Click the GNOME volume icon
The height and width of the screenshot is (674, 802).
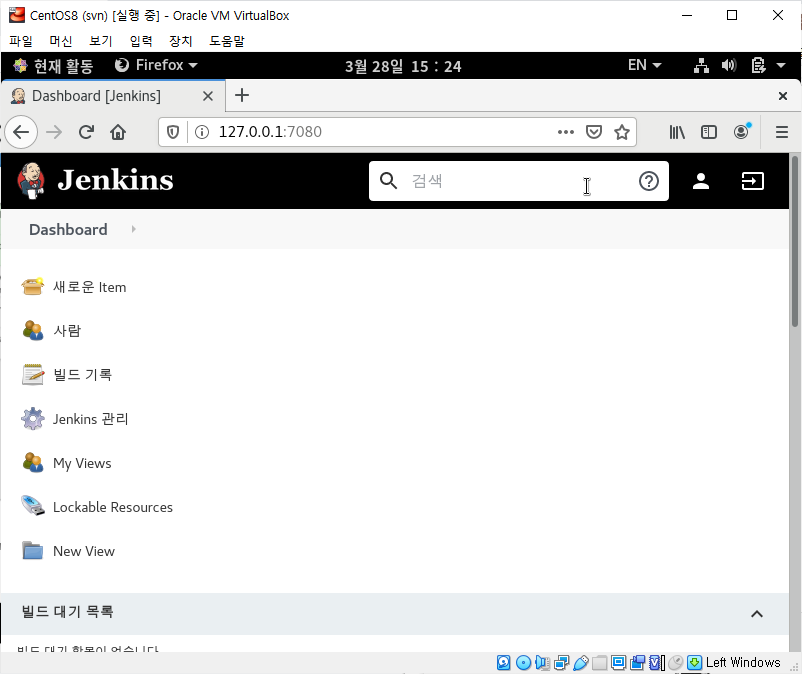729,65
